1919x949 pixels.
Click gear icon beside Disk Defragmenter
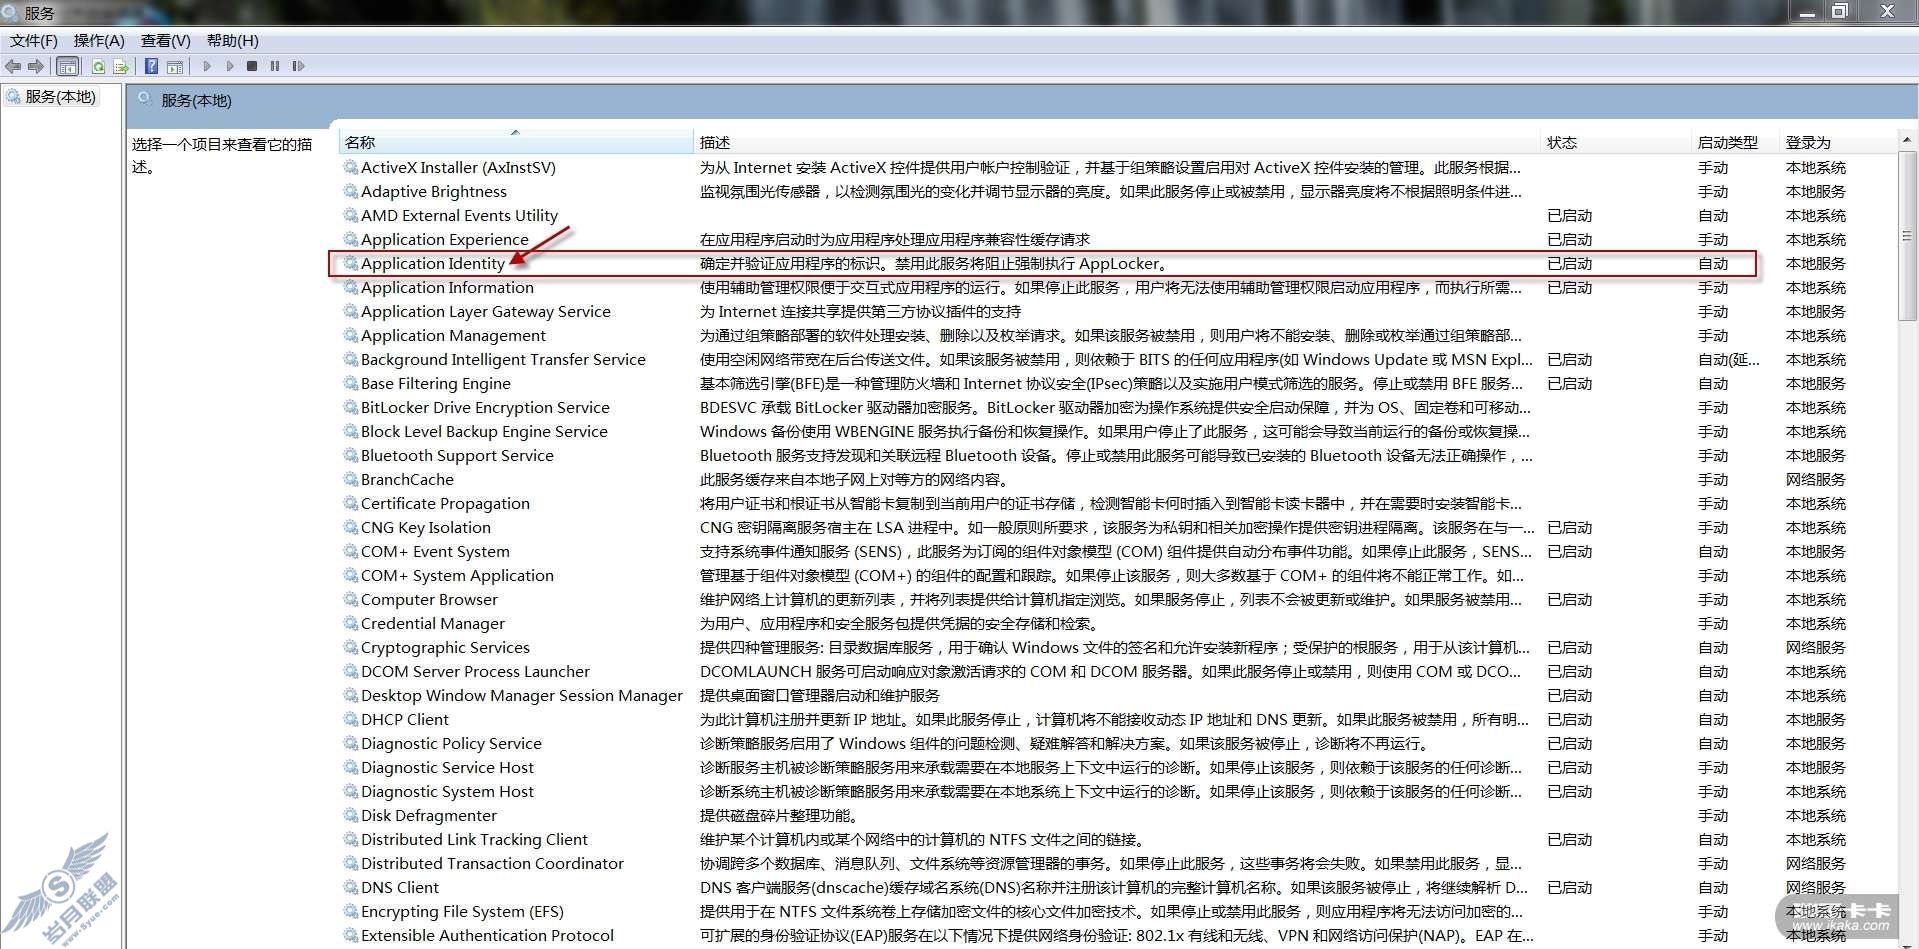coord(351,815)
